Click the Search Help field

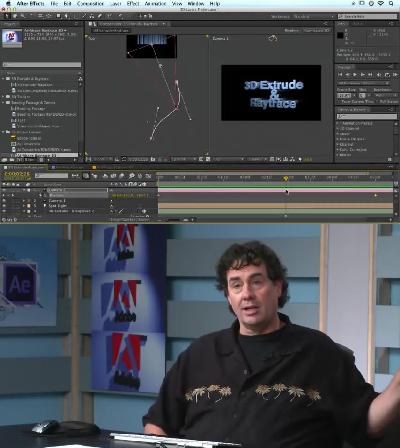point(368,16)
